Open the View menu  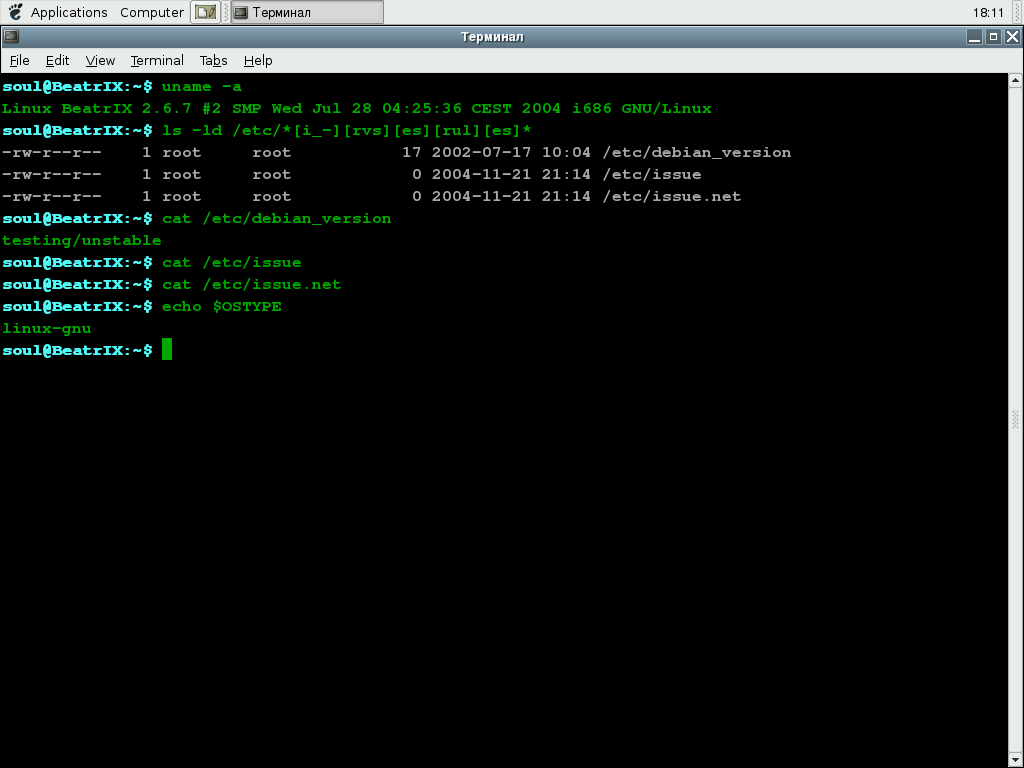100,61
